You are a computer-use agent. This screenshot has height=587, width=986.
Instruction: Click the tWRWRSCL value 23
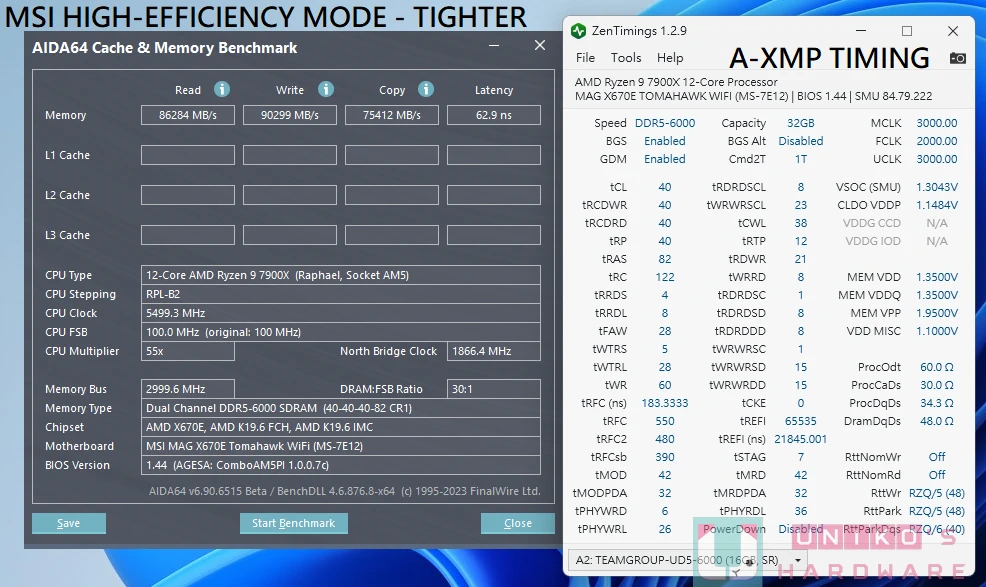(800, 205)
